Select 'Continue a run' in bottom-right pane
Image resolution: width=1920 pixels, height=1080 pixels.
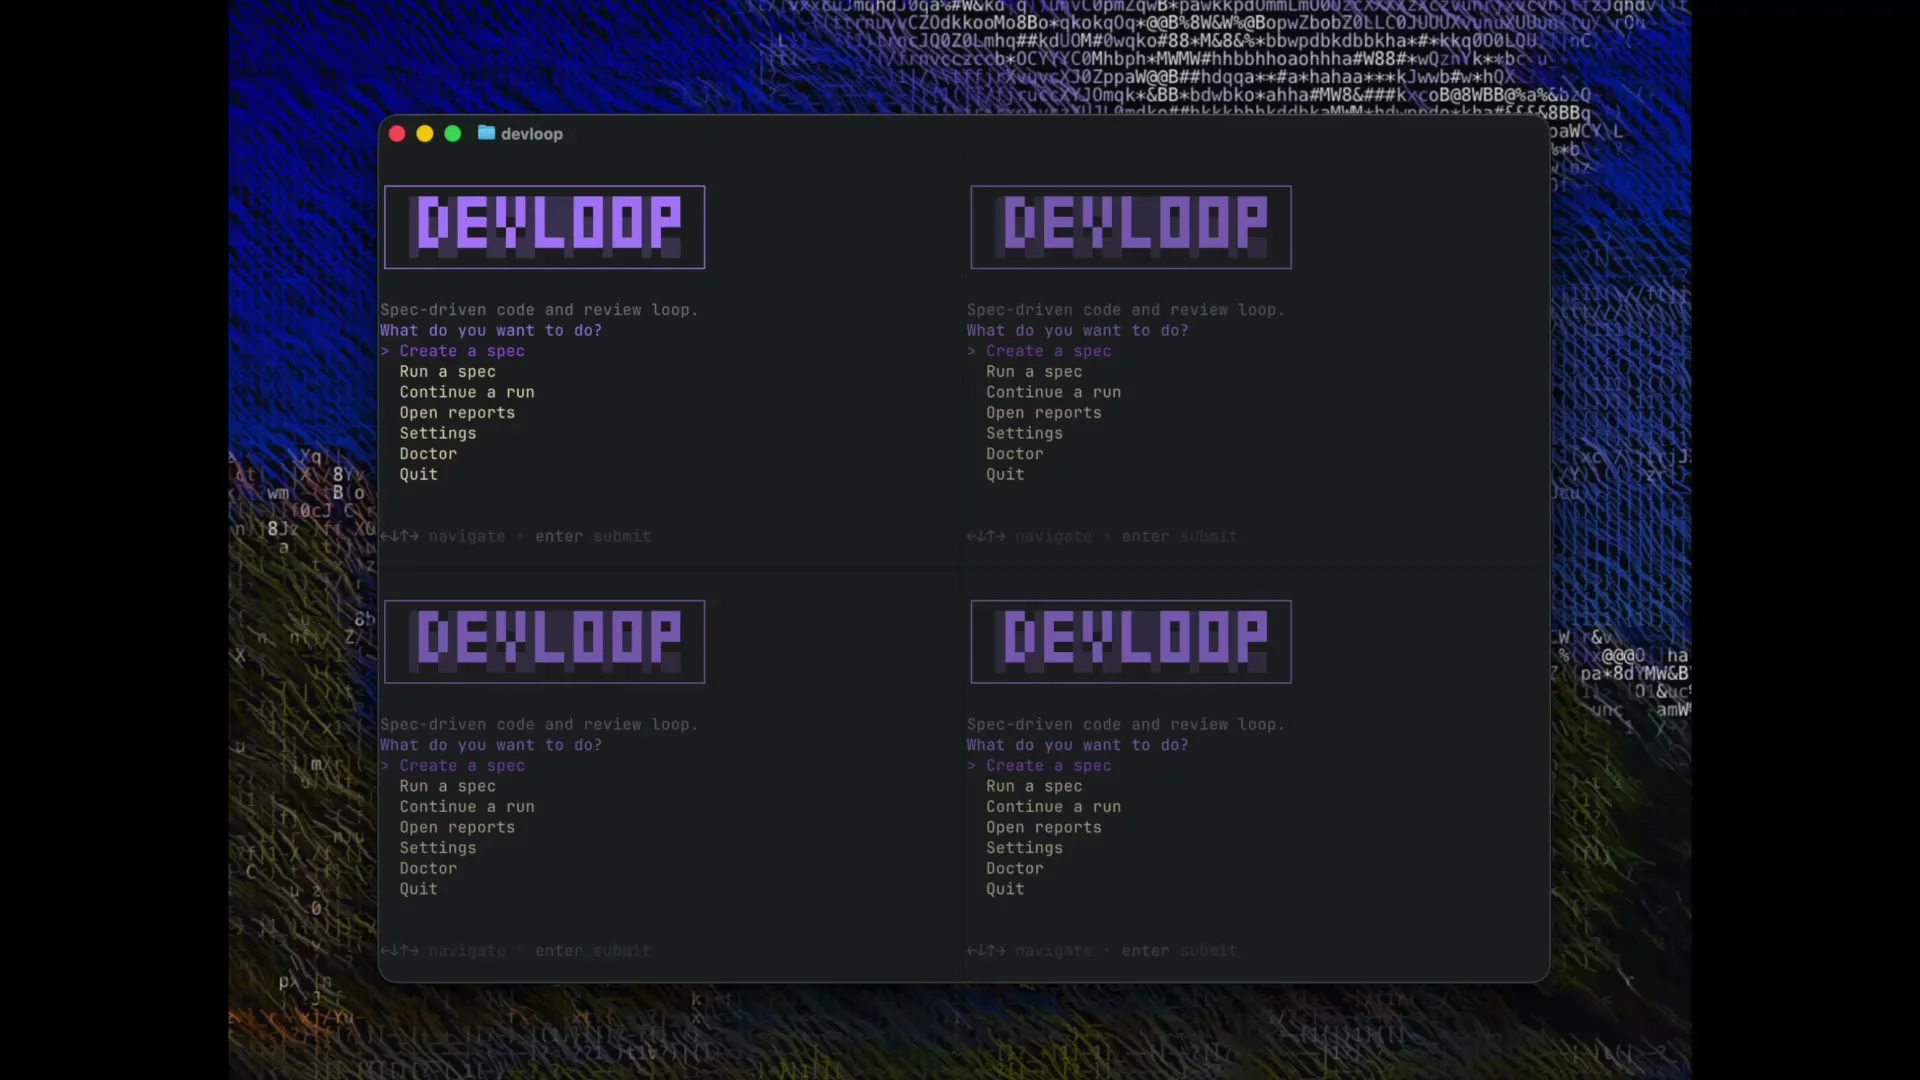1053,807
